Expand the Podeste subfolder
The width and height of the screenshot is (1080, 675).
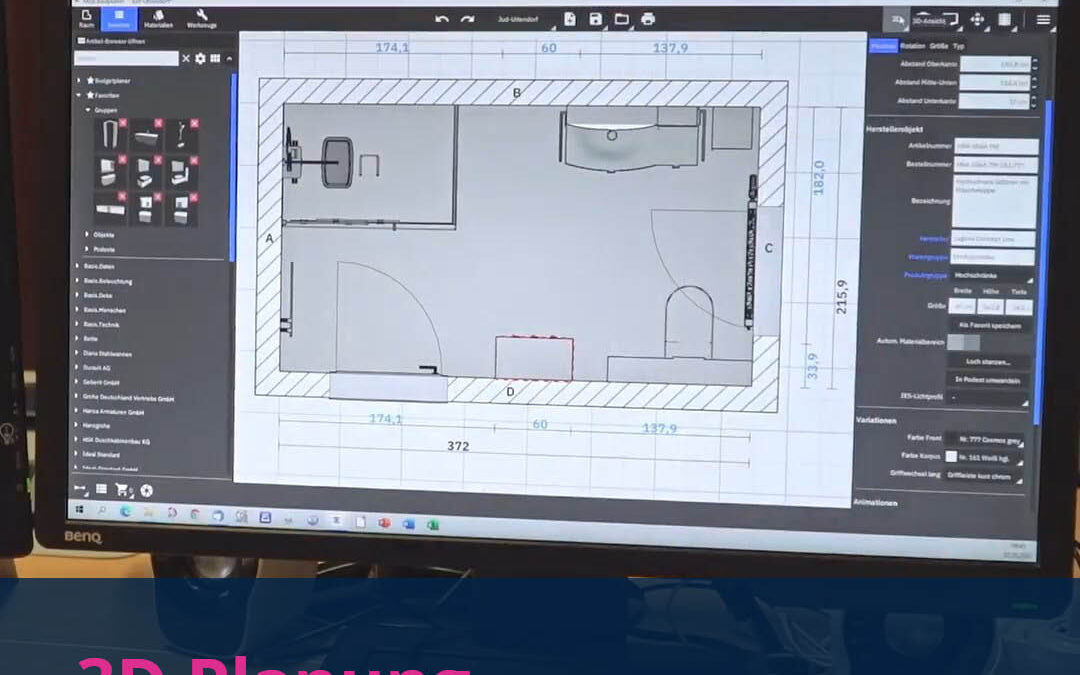87,249
